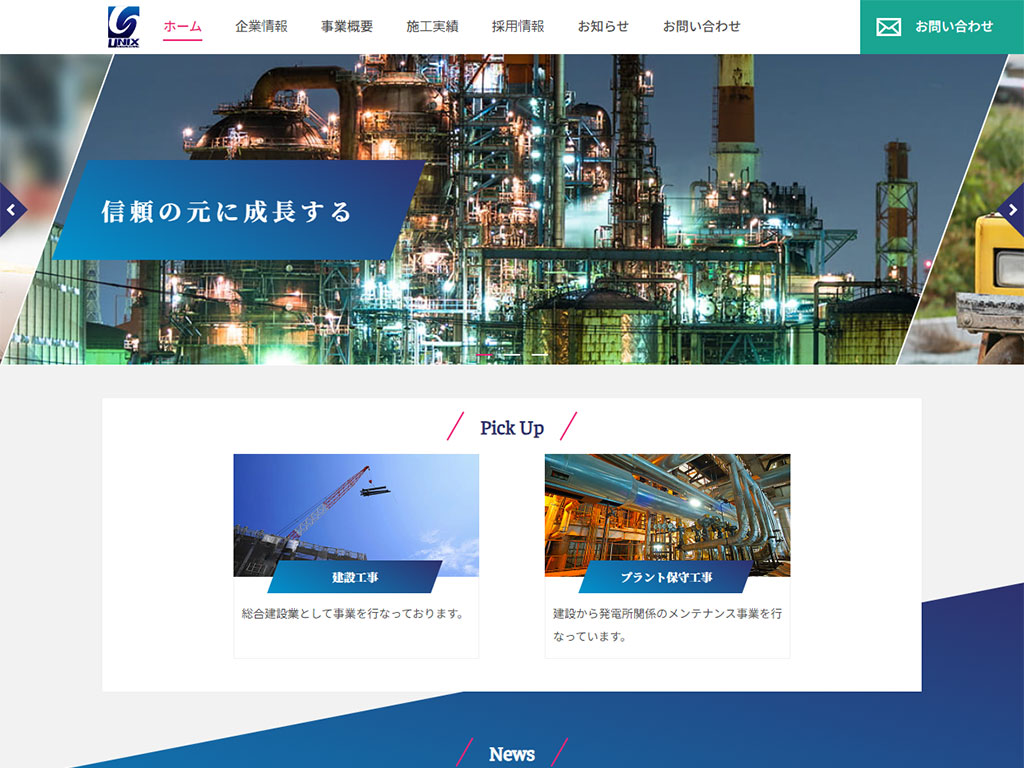
Task: Click the UNIX company logo
Action: coord(124,27)
